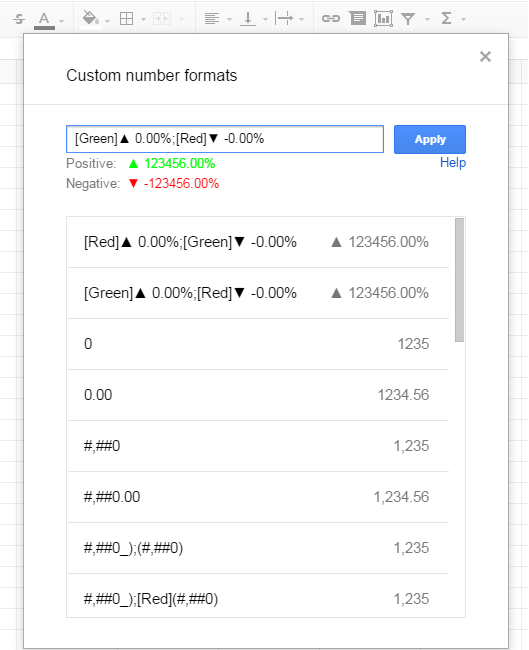Click the Apply button
This screenshot has height=650, width=529.
tap(430, 139)
